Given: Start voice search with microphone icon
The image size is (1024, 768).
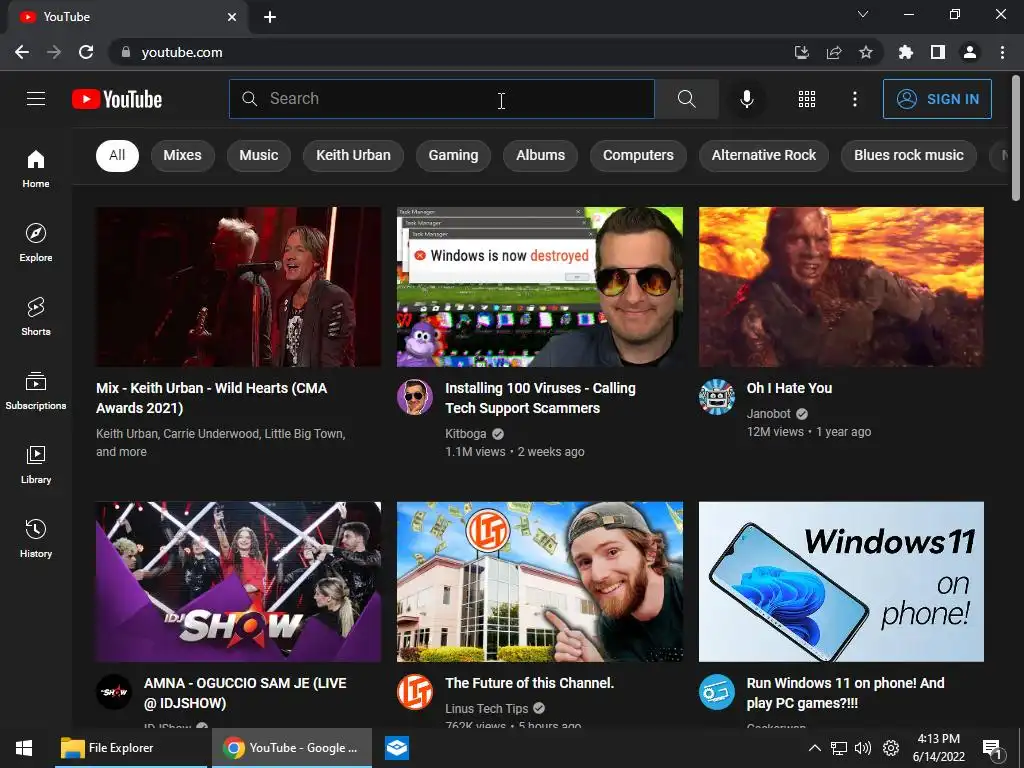Looking at the screenshot, I should 746,99.
